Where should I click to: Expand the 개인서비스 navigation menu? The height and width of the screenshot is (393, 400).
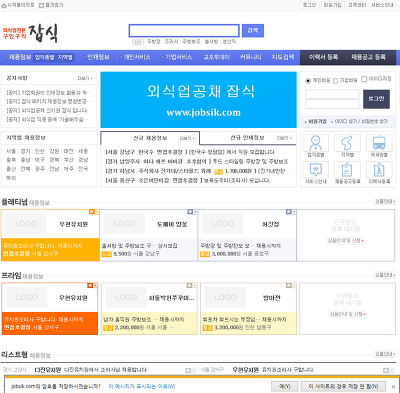[135, 57]
